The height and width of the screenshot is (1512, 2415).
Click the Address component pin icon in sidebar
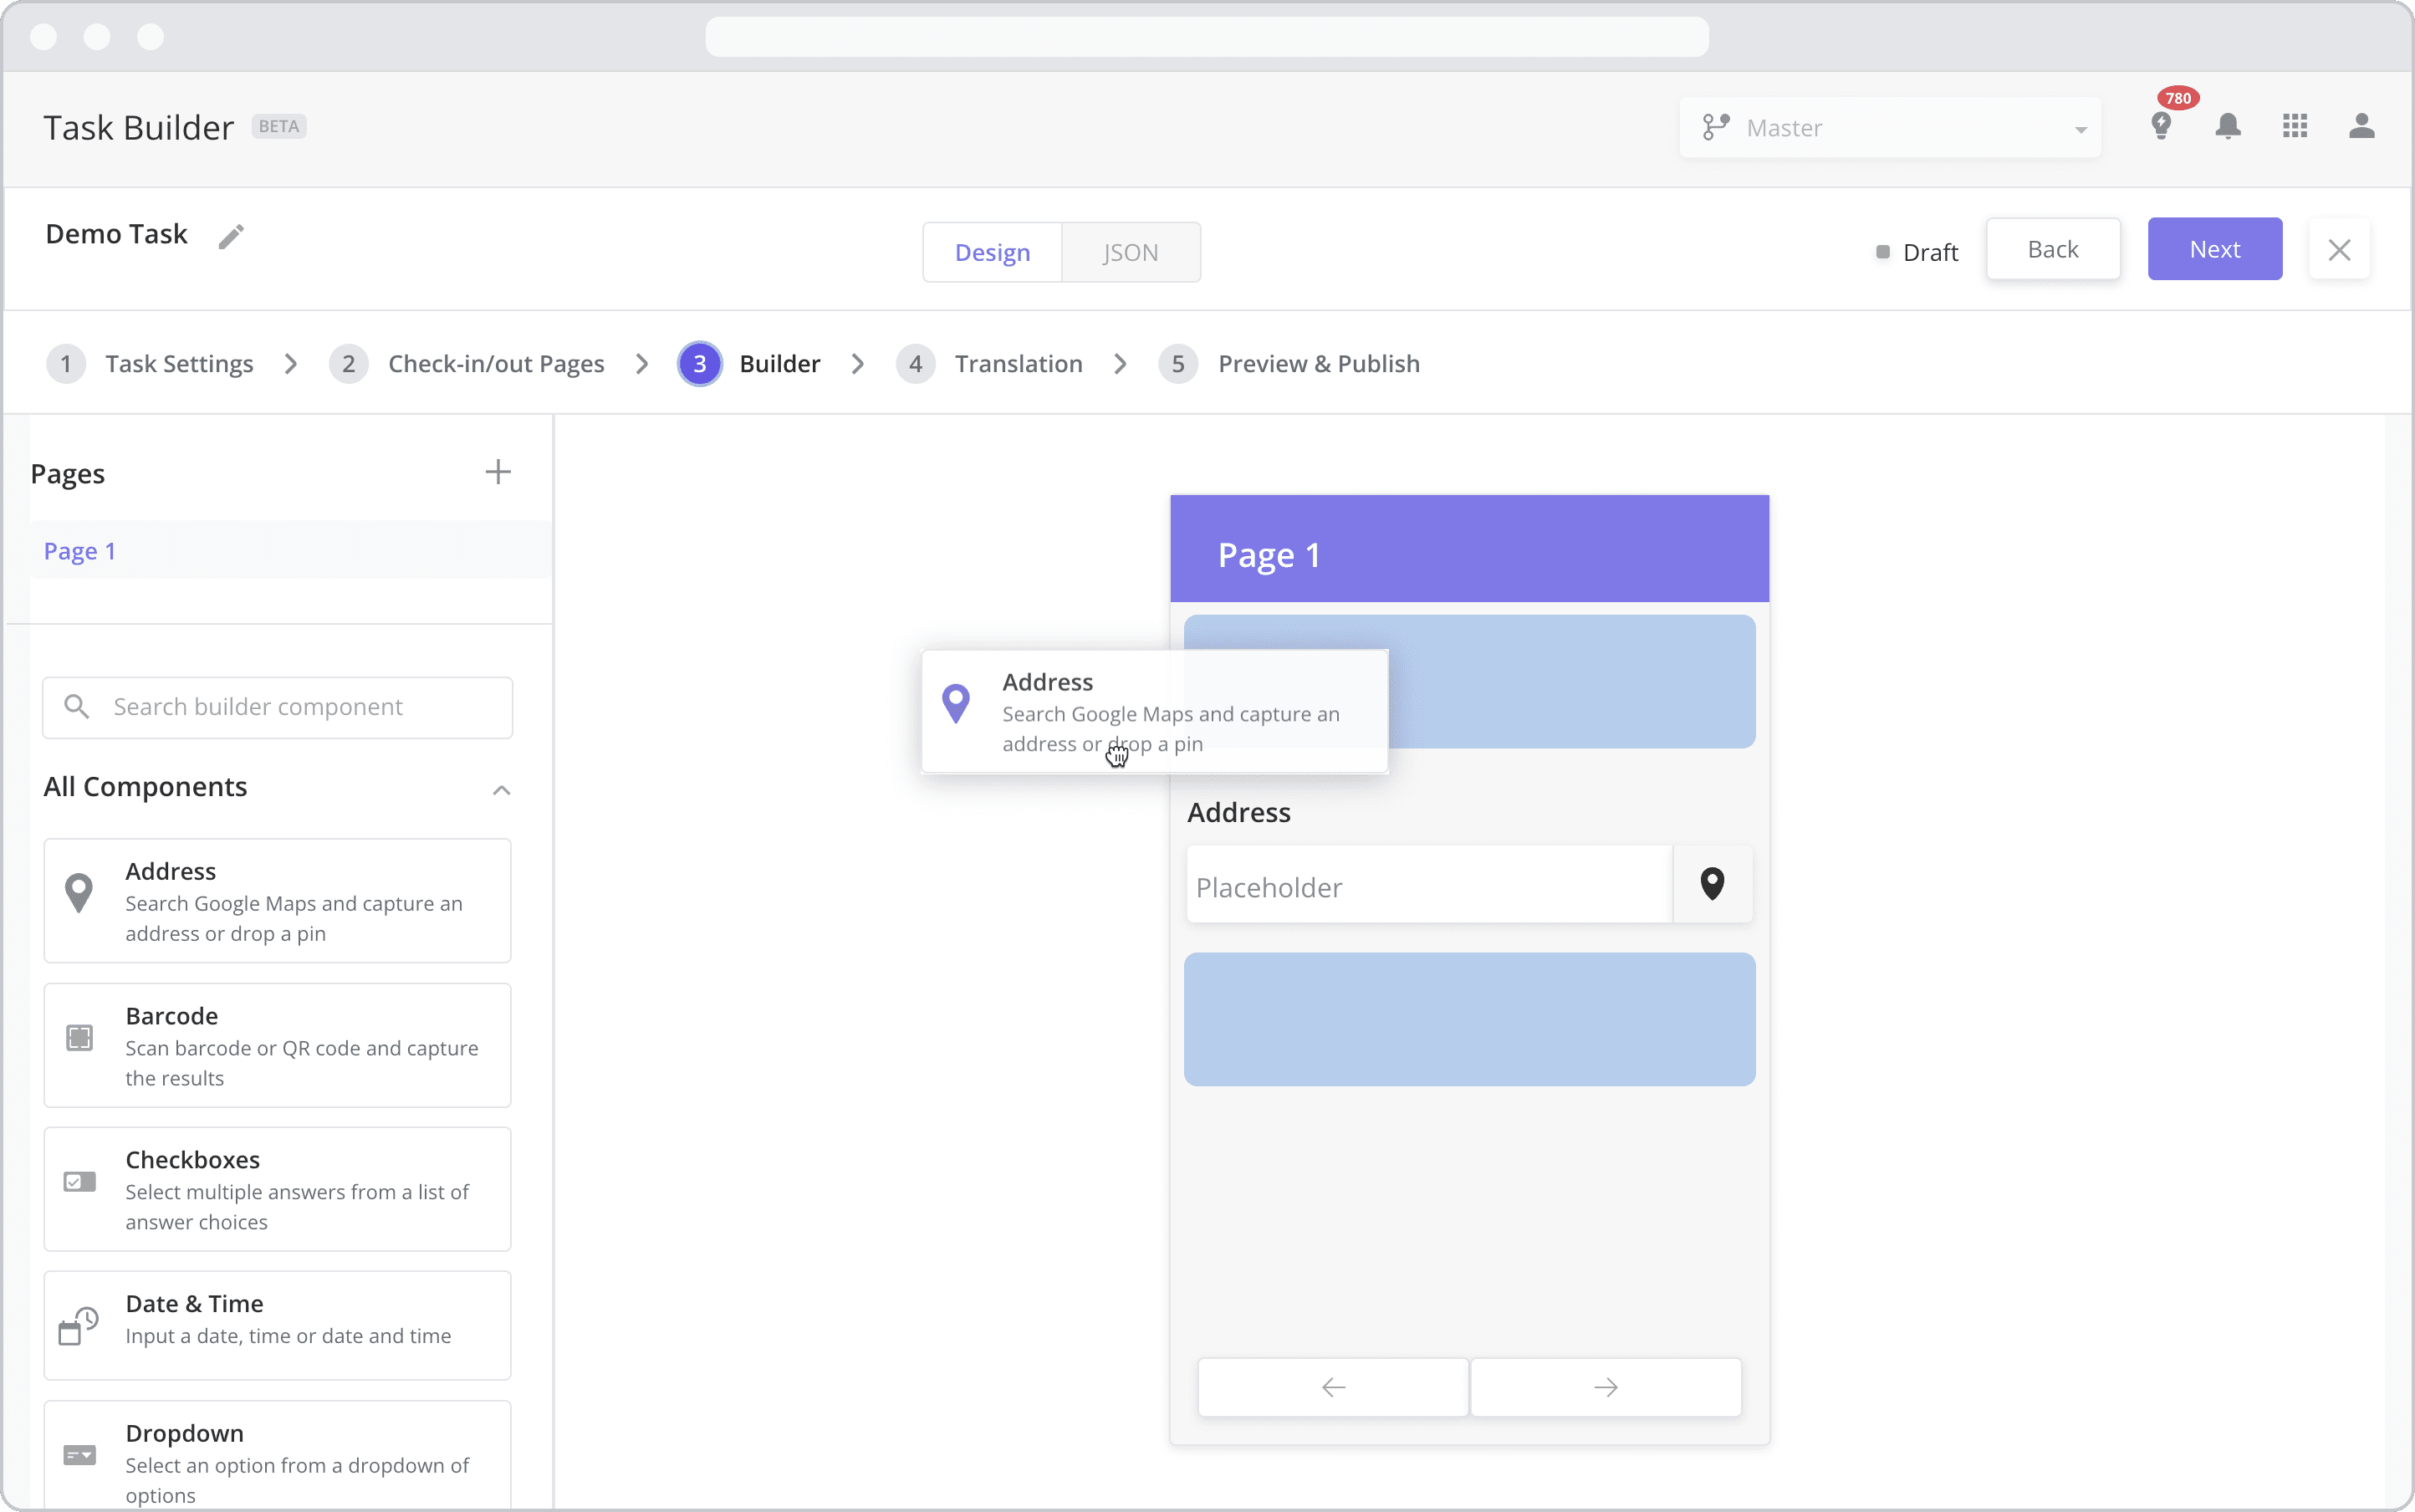click(79, 893)
